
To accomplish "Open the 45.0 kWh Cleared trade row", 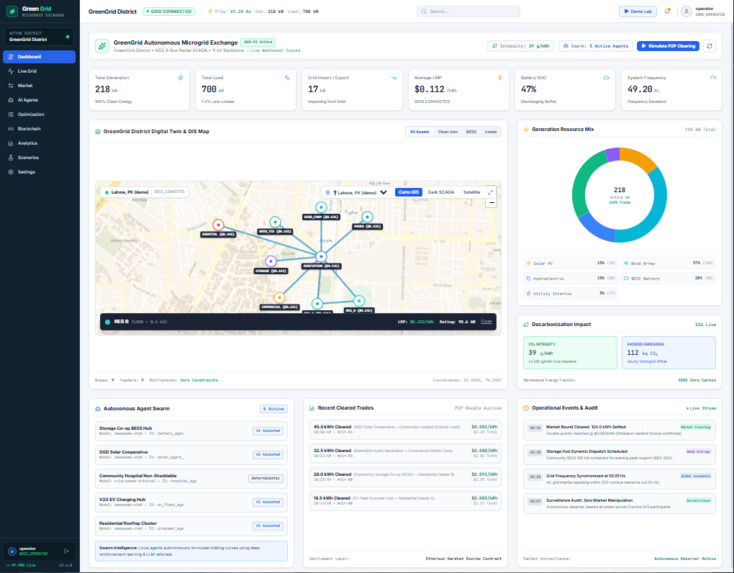I will point(405,429).
